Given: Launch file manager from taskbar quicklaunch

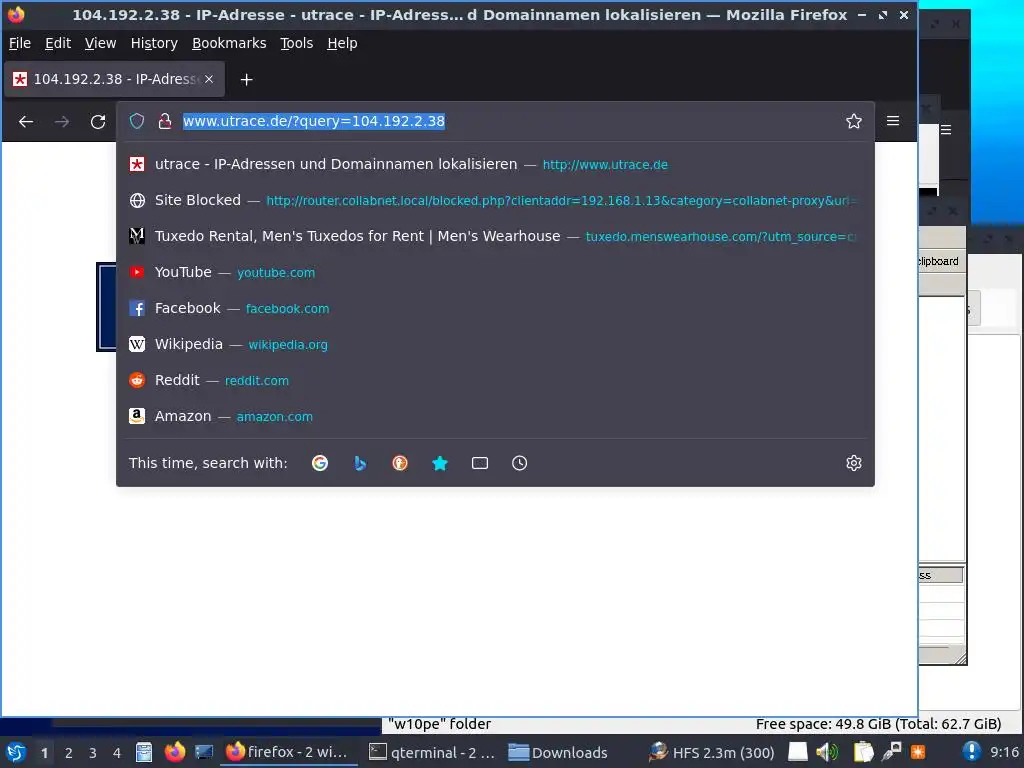Looking at the screenshot, I should click(x=144, y=752).
